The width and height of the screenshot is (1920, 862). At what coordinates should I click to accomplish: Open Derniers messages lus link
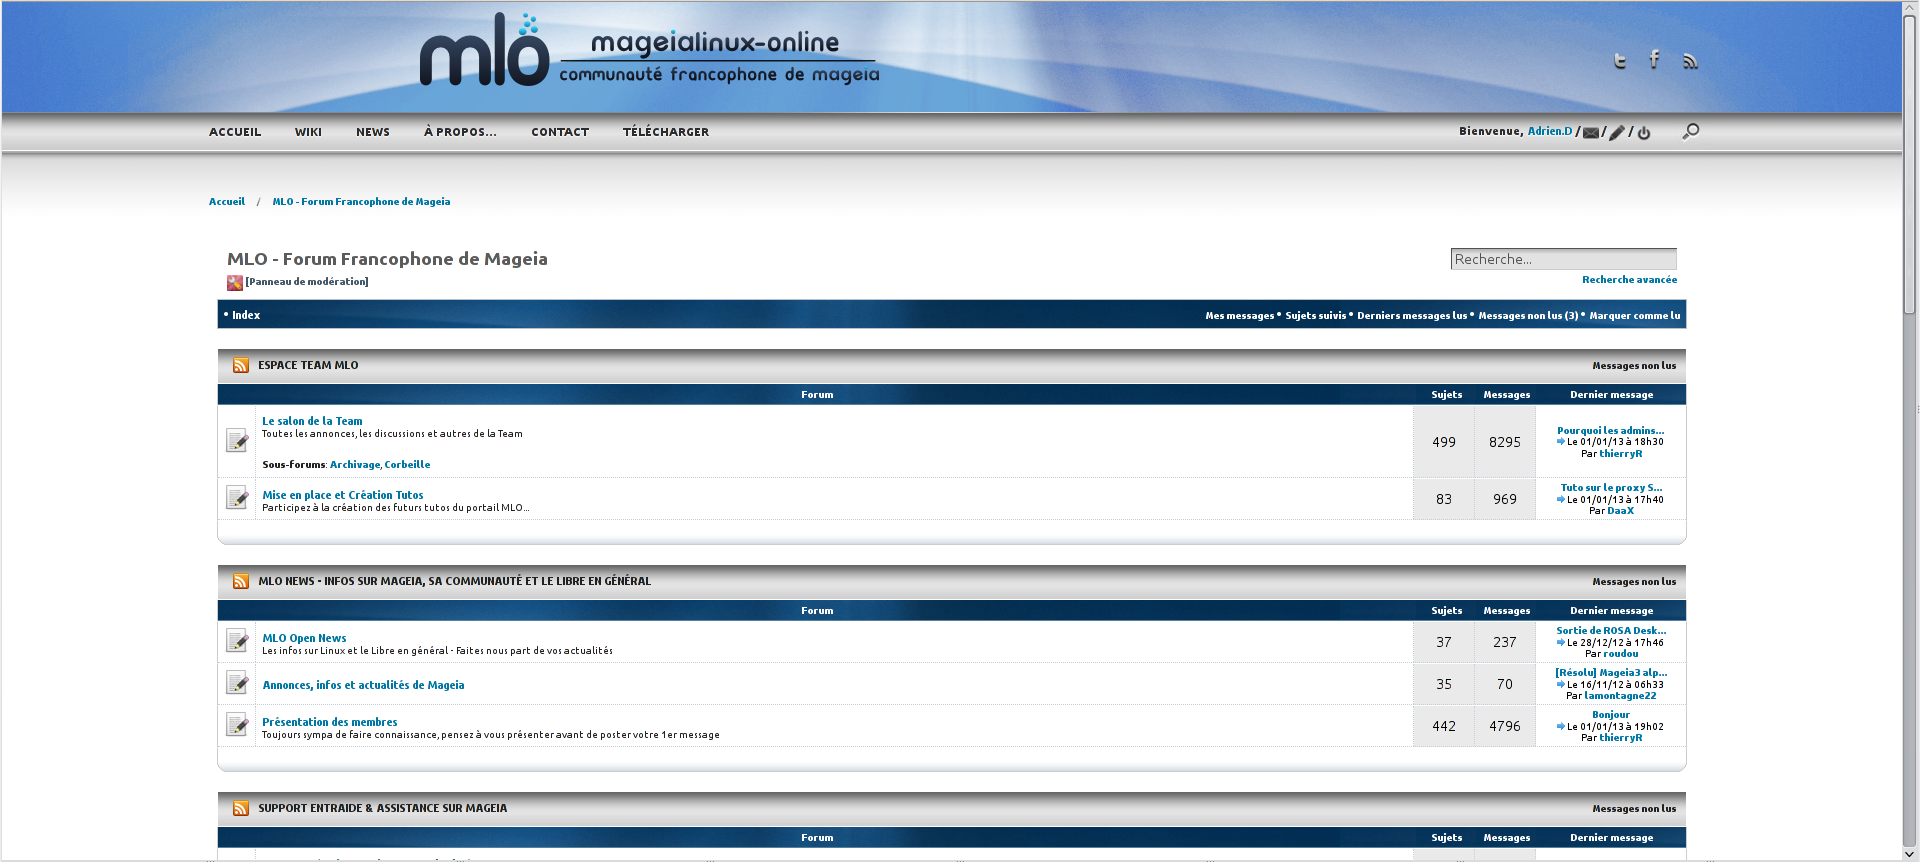pyautogui.click(x=1412, y=316)
